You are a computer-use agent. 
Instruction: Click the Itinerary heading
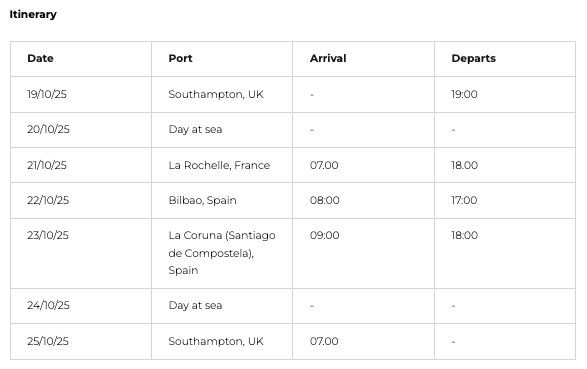point(33,14)
